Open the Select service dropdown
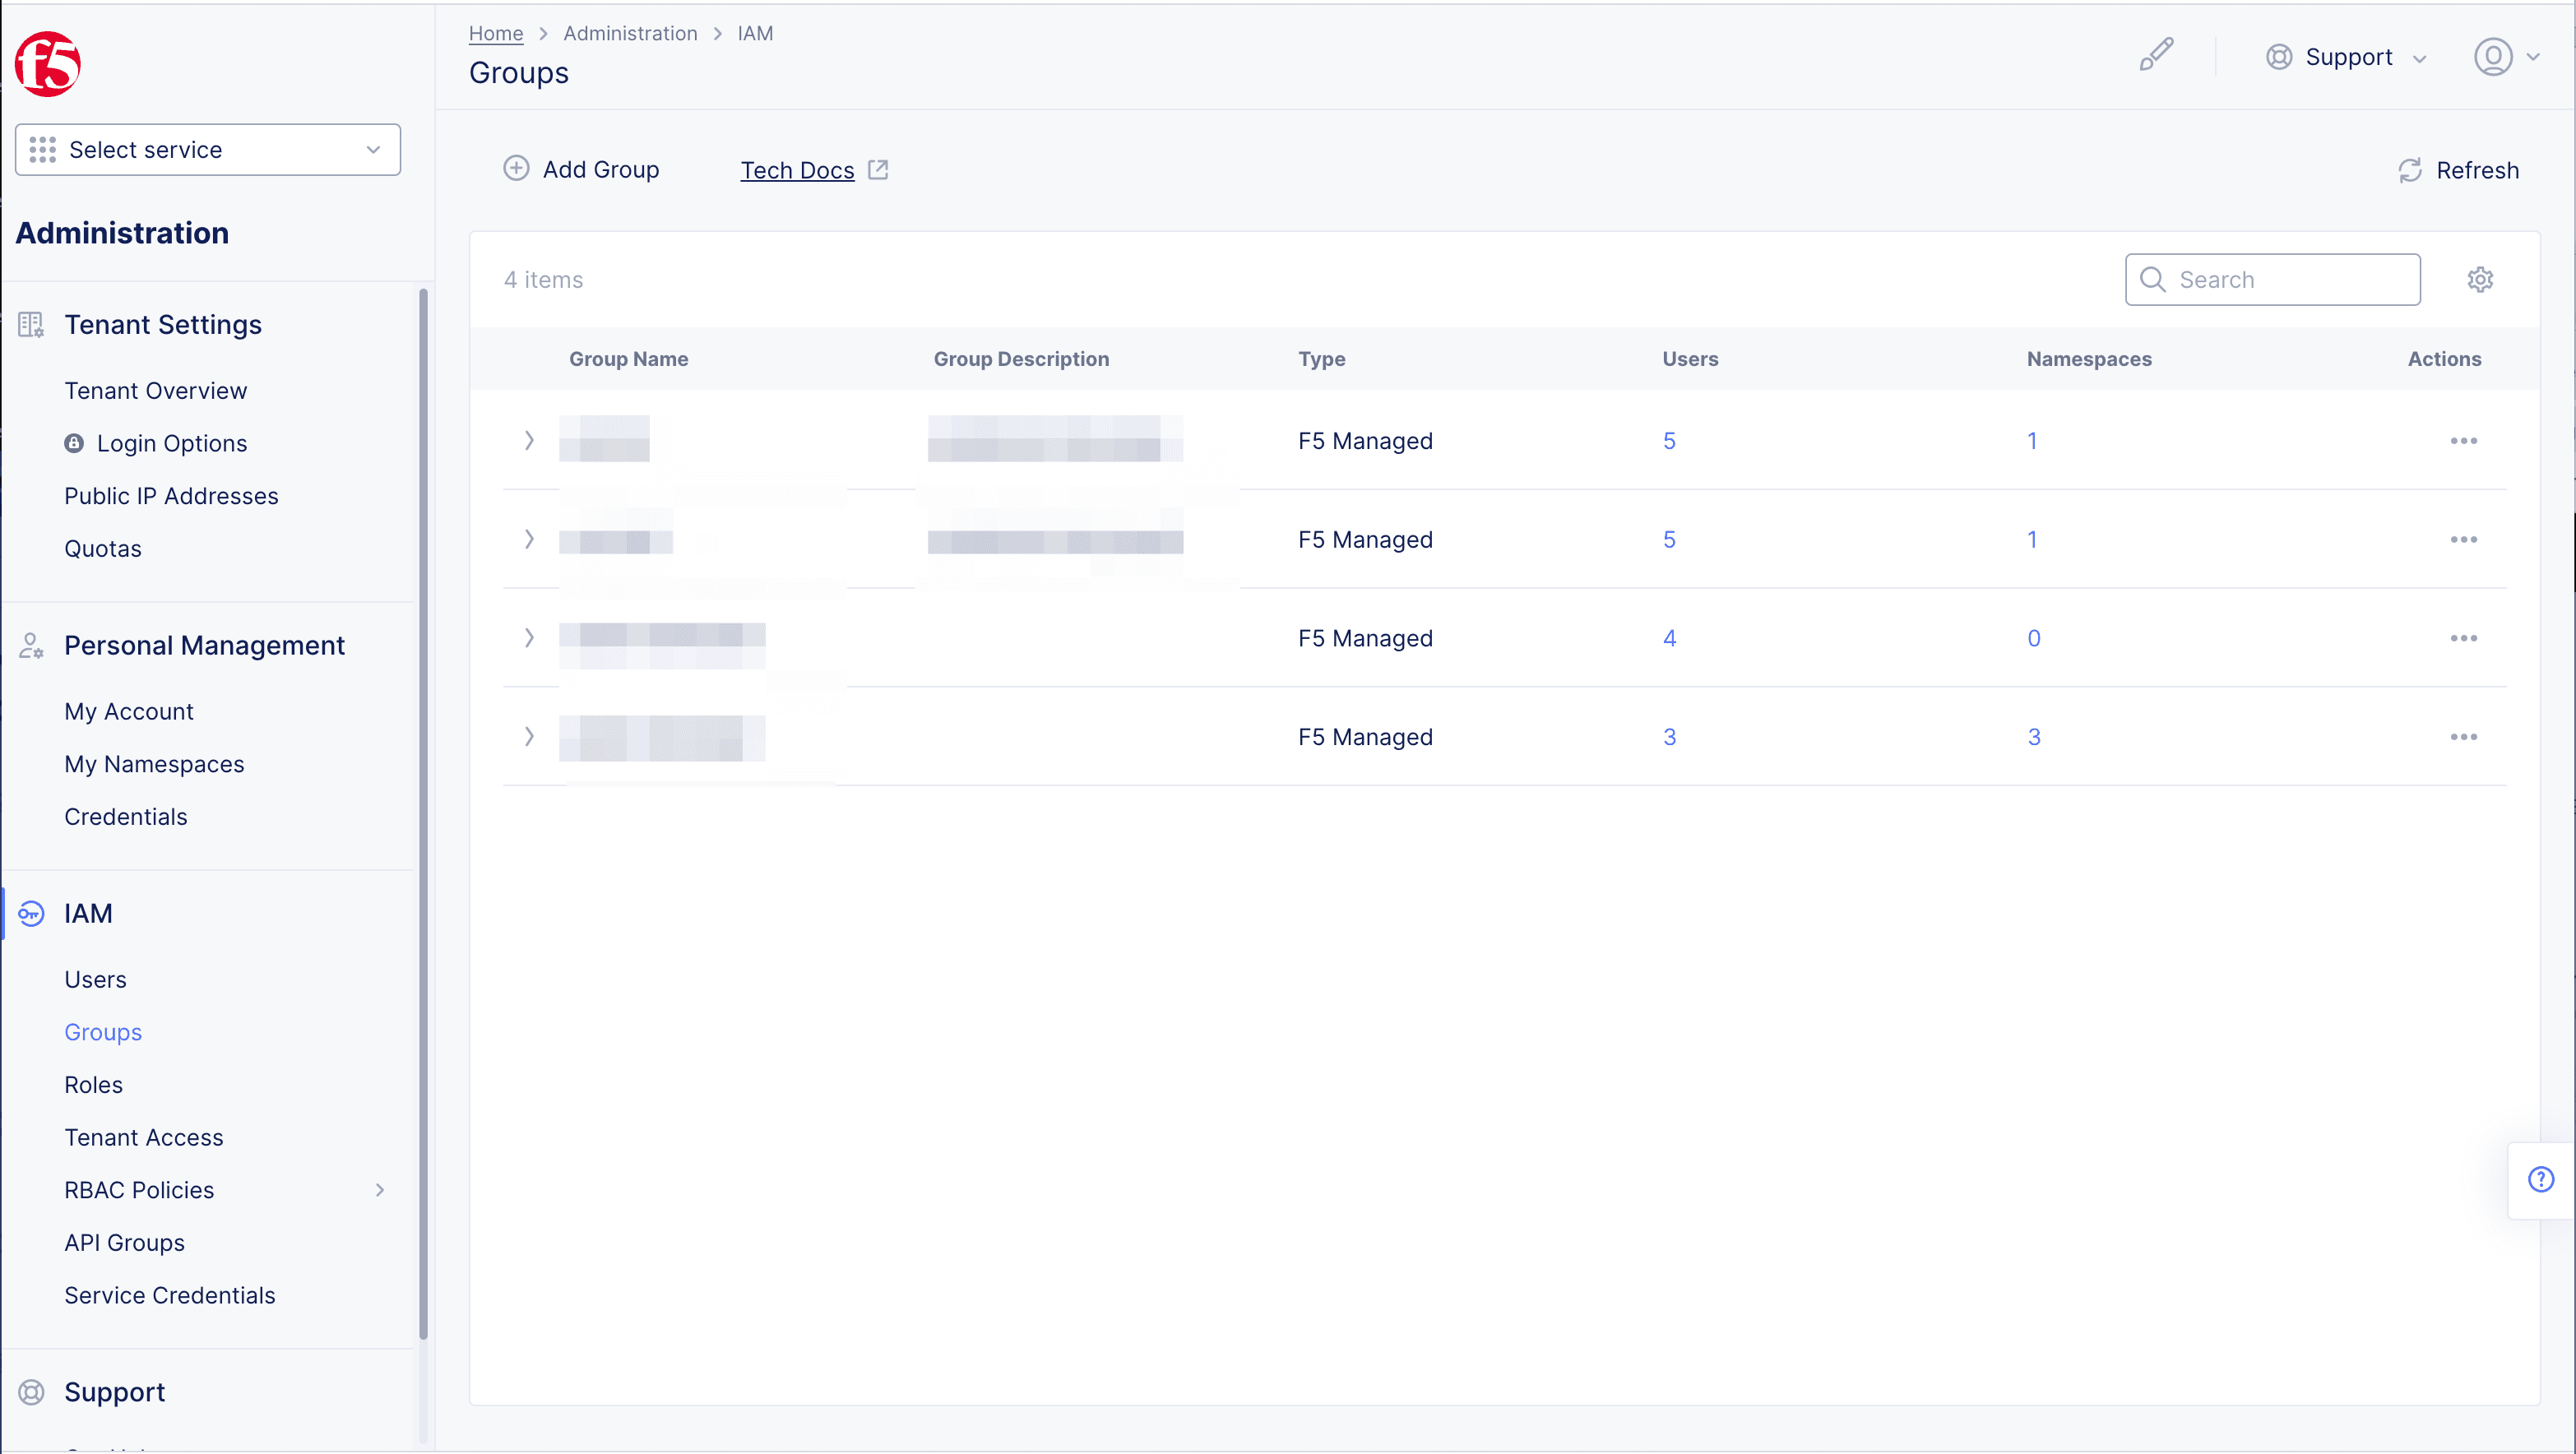Screen dimensions: 2576x1454 [x=207, y=149]
